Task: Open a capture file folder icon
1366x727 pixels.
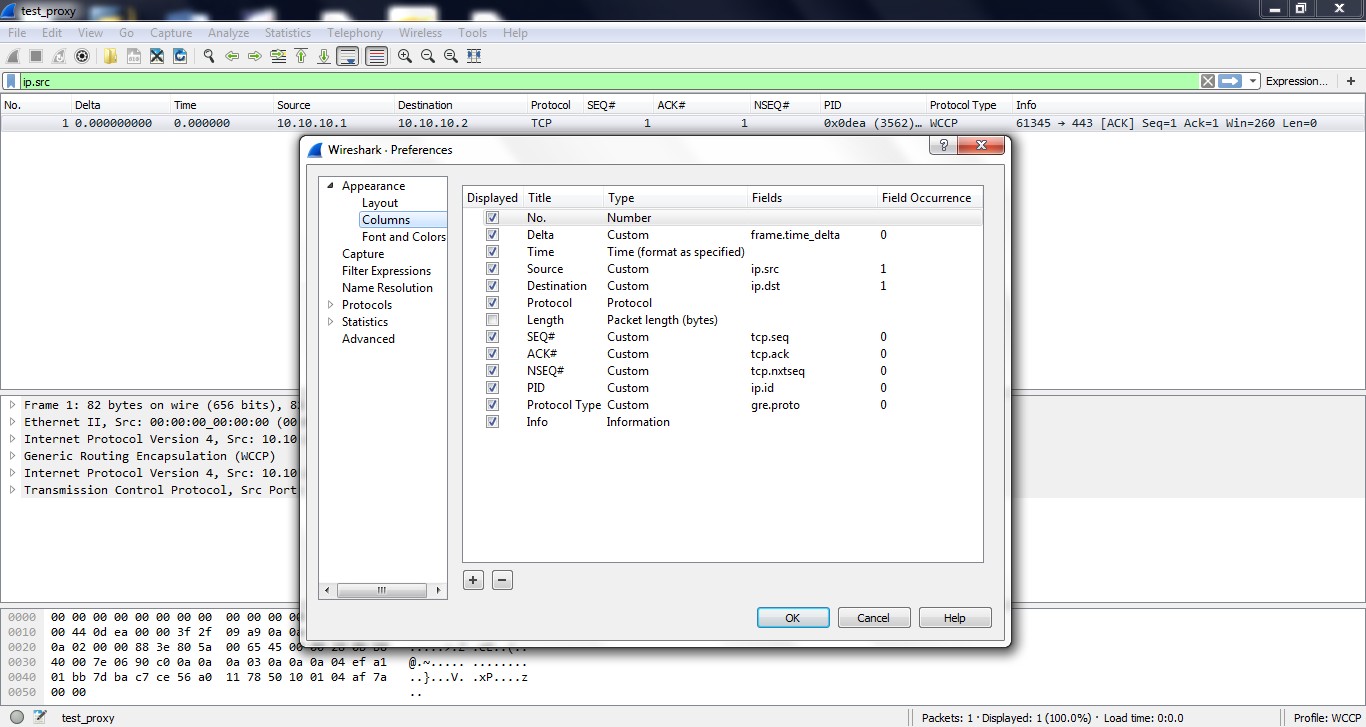Action: 111,56
